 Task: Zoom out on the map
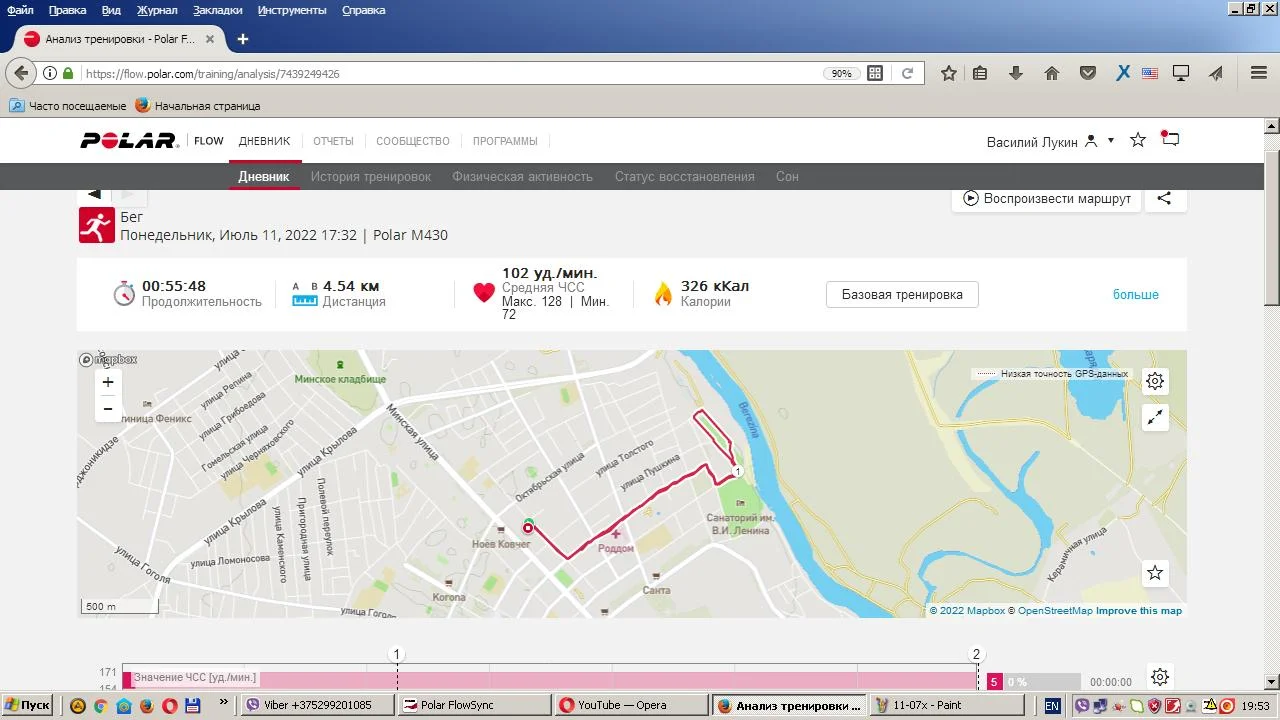coord(108,409)
